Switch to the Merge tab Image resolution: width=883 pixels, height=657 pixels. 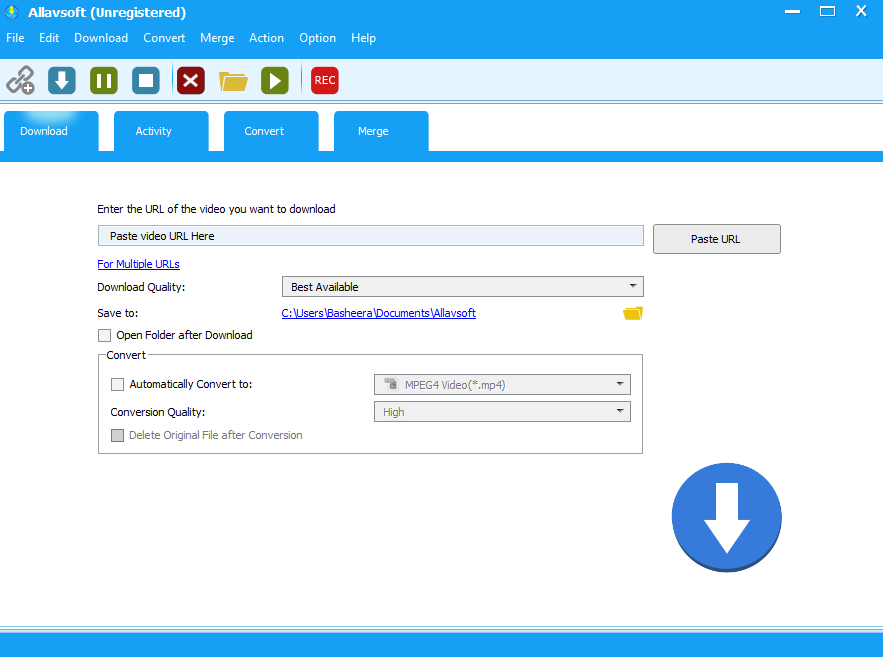click(x=381, y=131)
